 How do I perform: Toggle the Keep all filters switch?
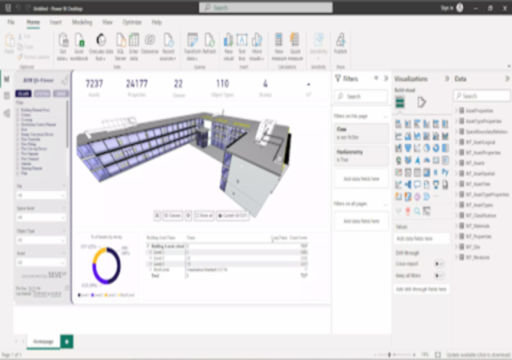pyautogui.click(x=439, y=275)
